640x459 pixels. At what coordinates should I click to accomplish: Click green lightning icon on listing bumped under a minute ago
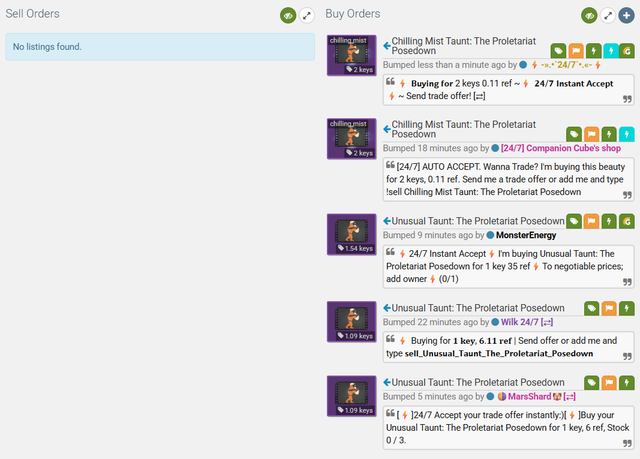point(593,51)
